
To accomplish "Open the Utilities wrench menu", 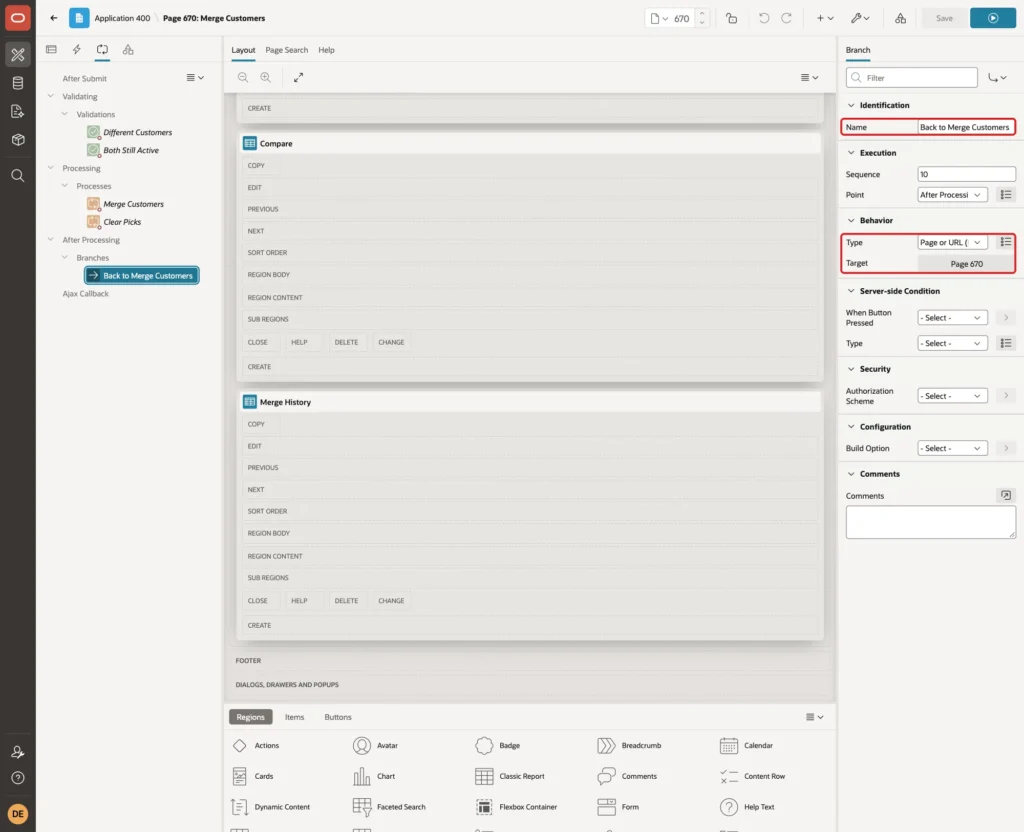I will pos(859,18).
